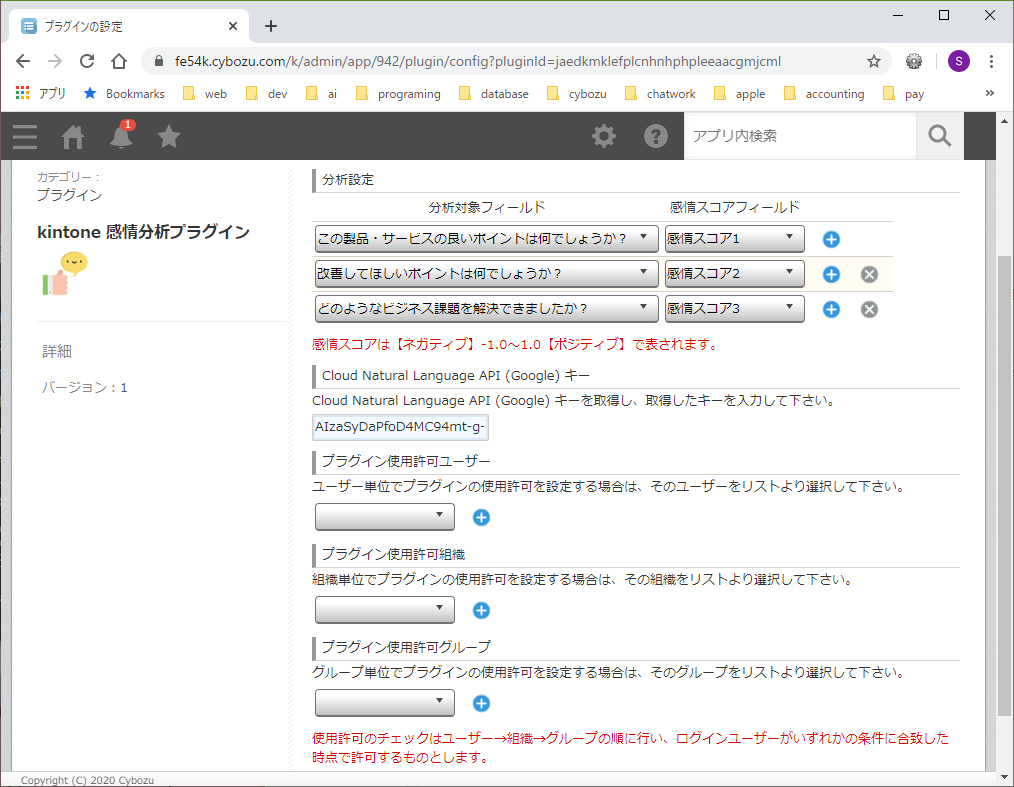Show more bookmarks overflow chevron
This screenshot has width=1014, height=787.
989,93
